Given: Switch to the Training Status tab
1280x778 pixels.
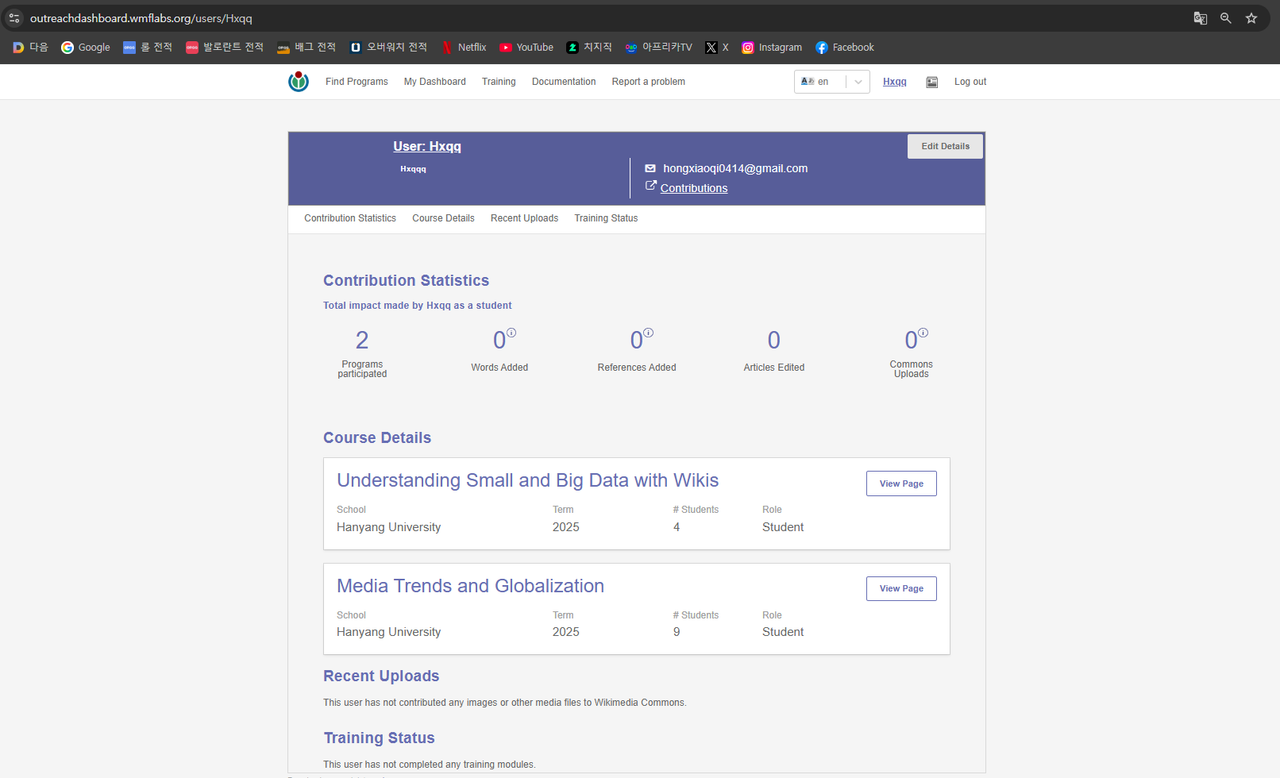Looking at the screenshot, I should (x=606, y=218).
